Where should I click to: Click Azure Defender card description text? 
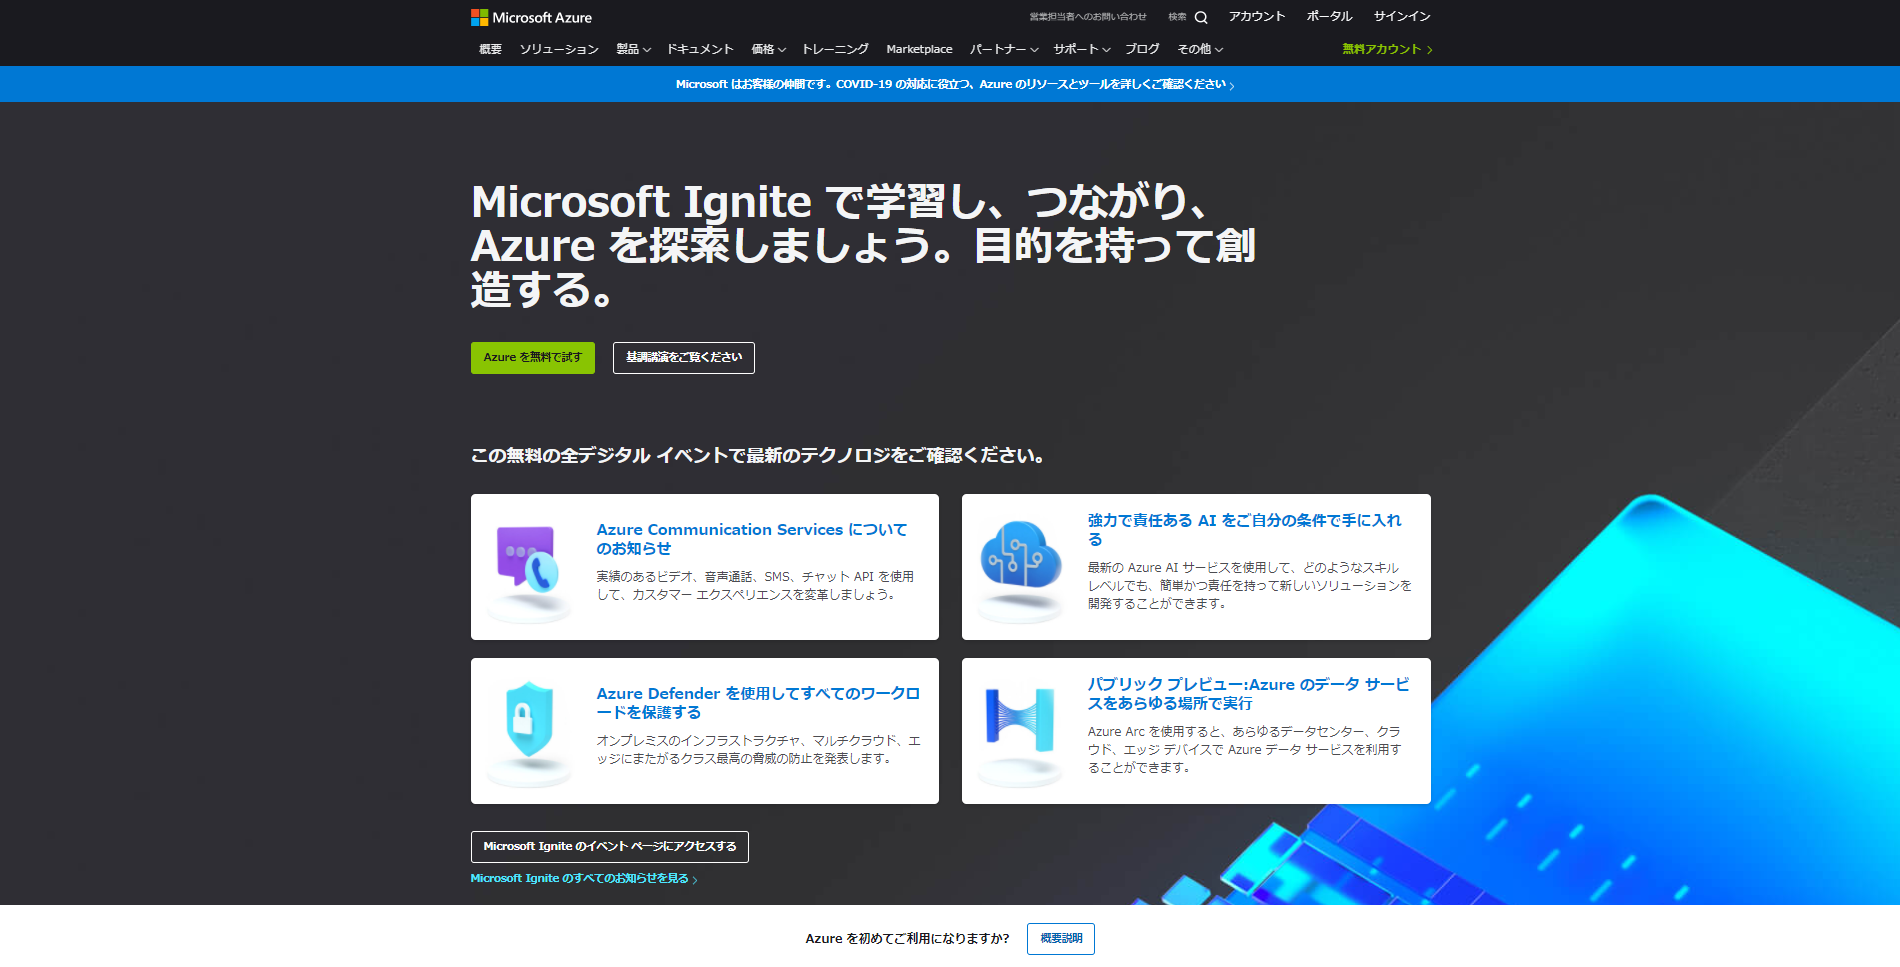pyautogui.click(x=758, y=750)
